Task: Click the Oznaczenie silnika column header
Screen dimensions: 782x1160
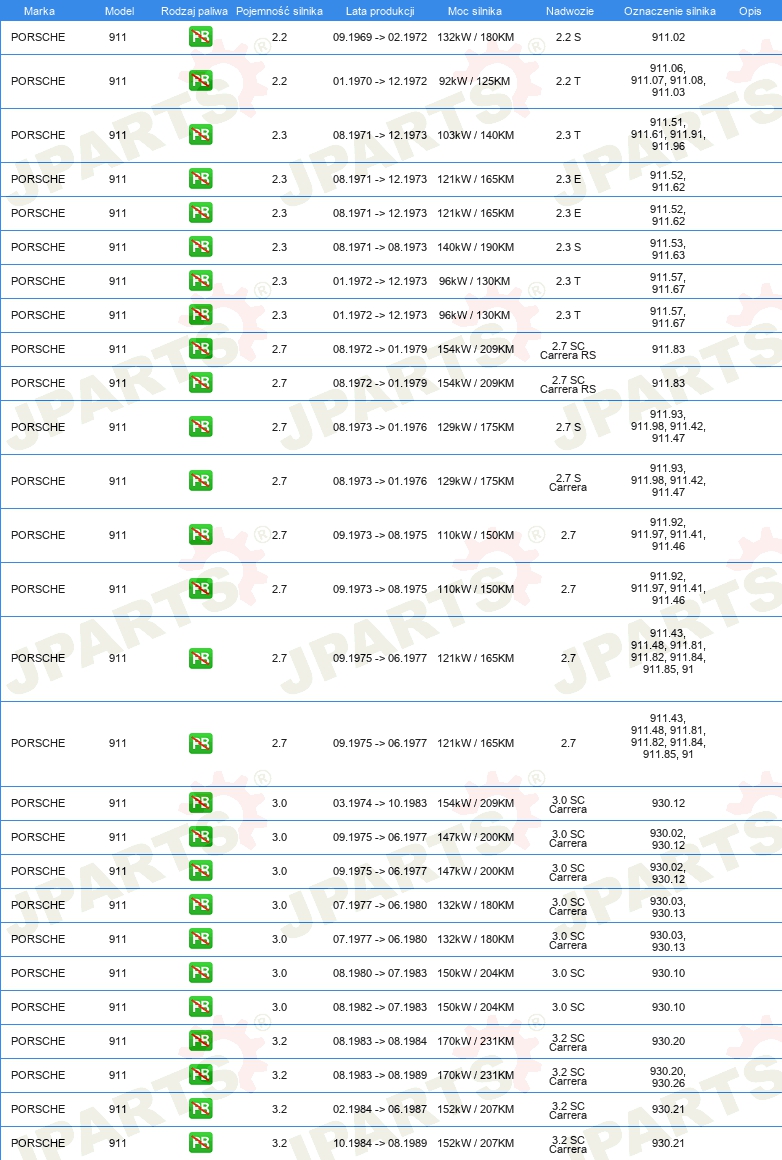Action: pyautogui.click(x=670, y=11)
